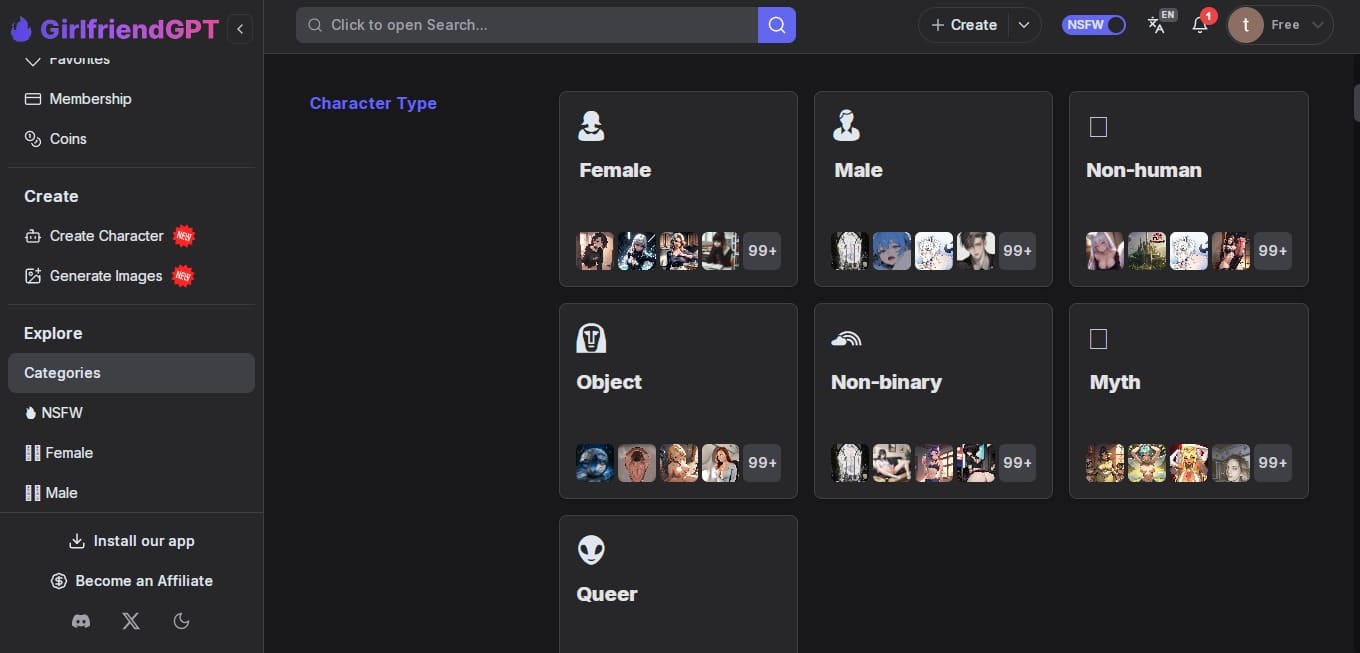Open the Female character type card

[x=678, y=189]
